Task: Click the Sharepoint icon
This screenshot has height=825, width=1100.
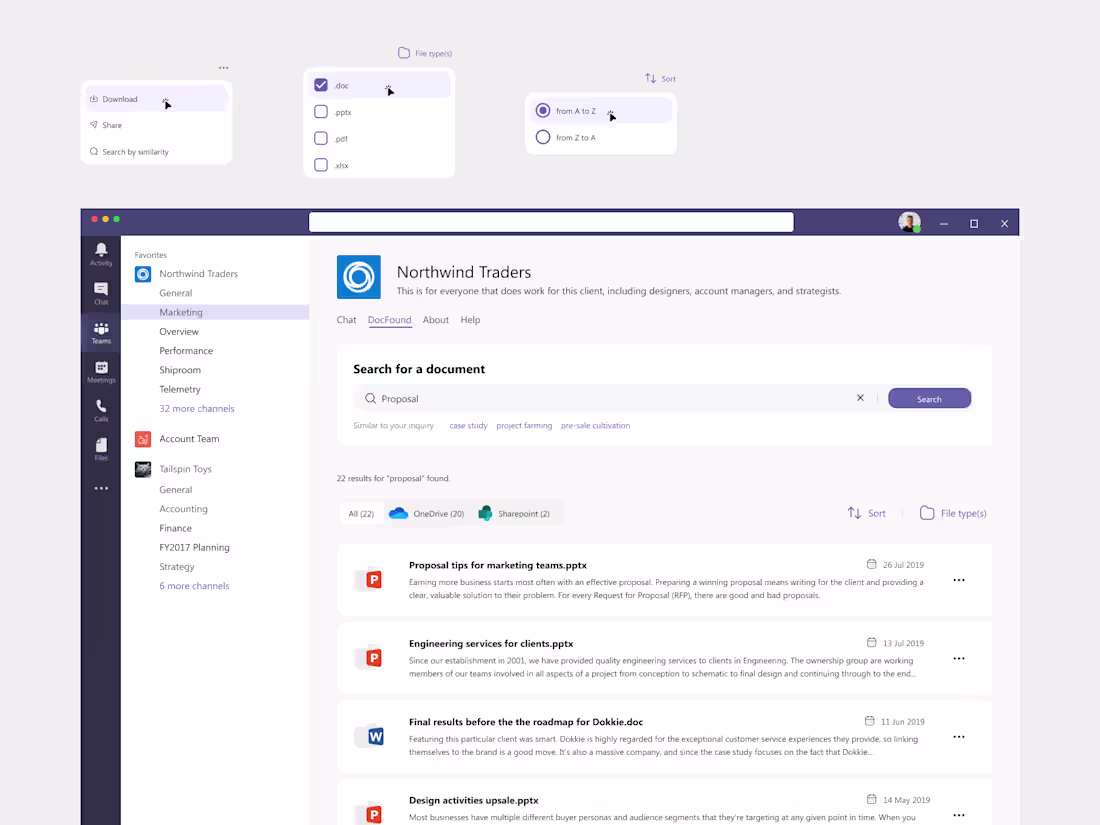Action: [485, 514]
